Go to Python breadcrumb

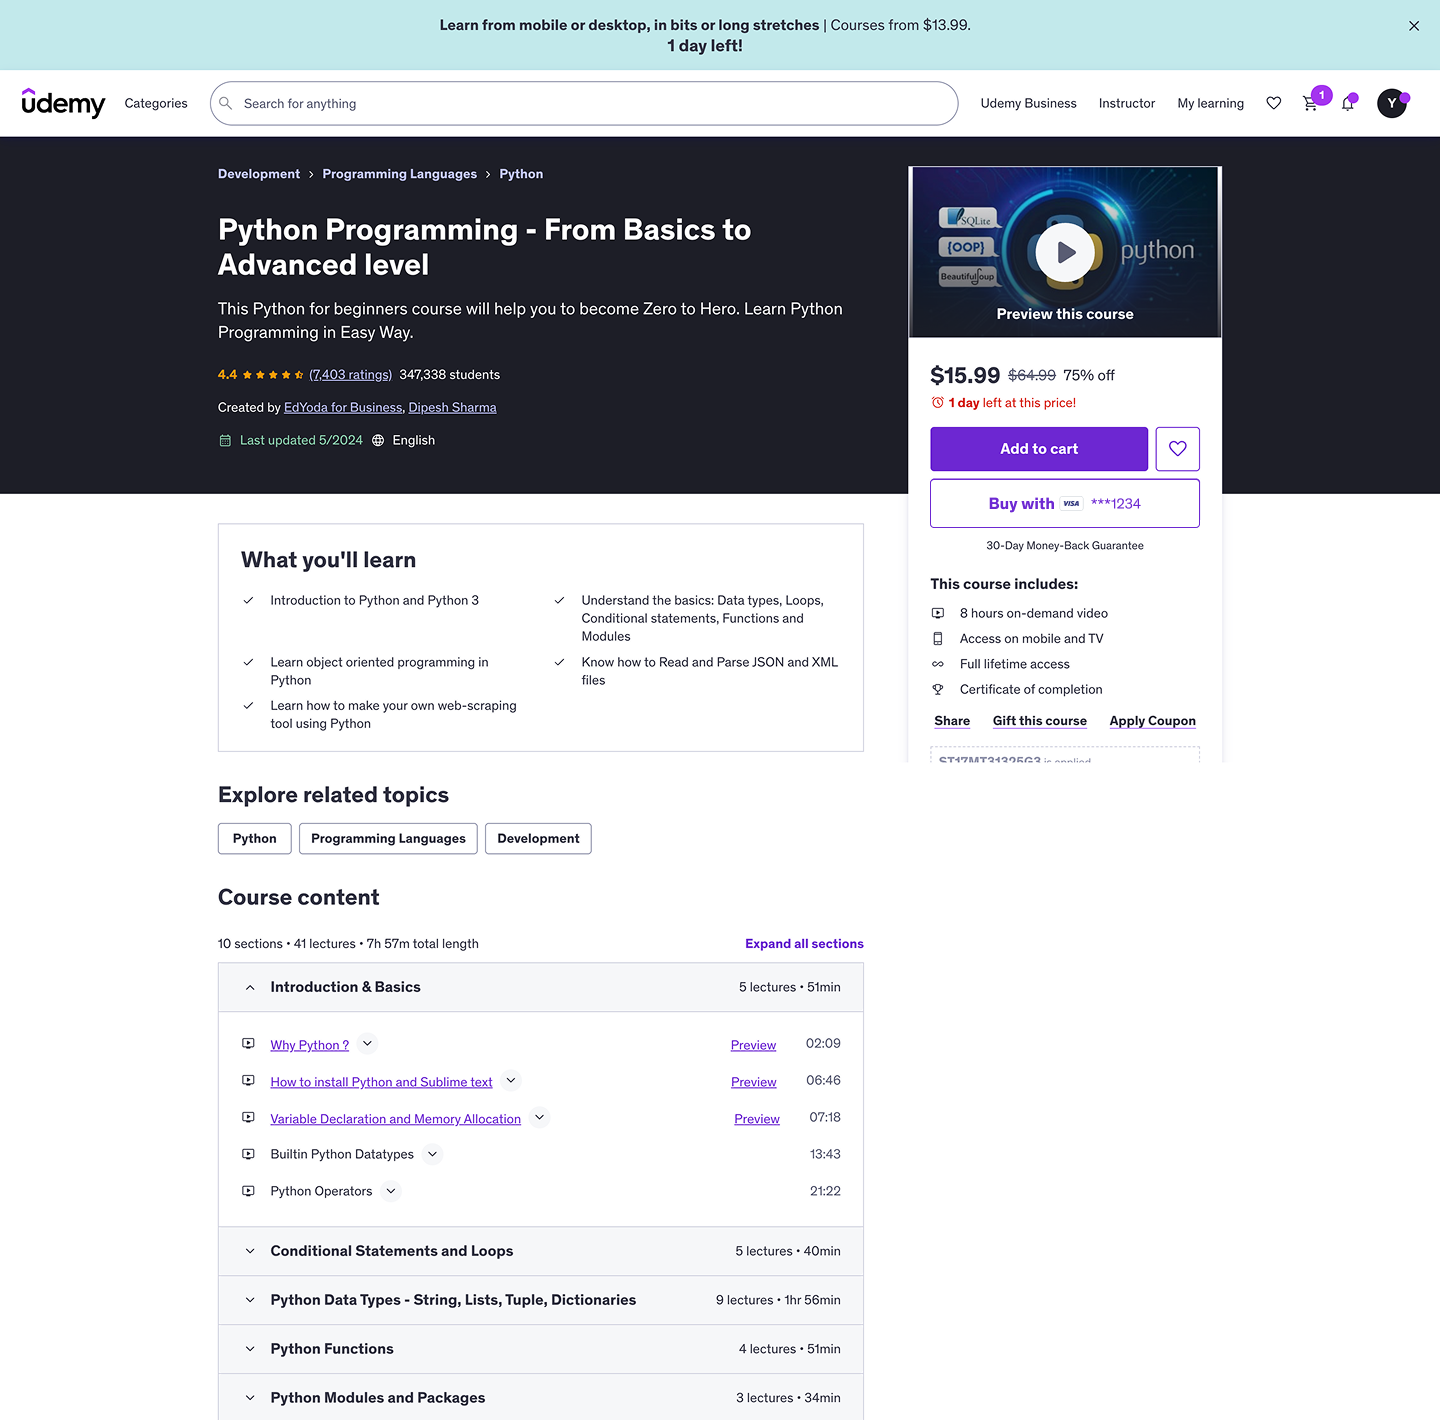[x=521, y=174]
